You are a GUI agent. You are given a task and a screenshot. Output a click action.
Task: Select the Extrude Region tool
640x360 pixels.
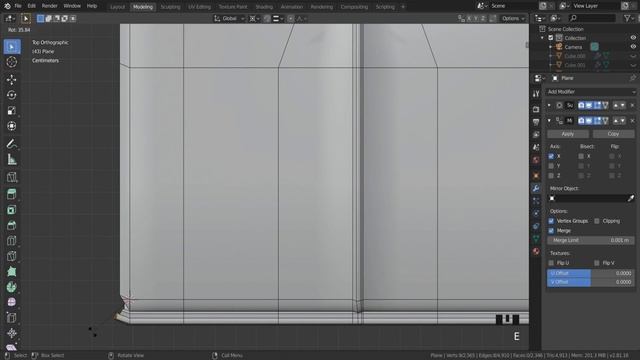tap(12, 194)
